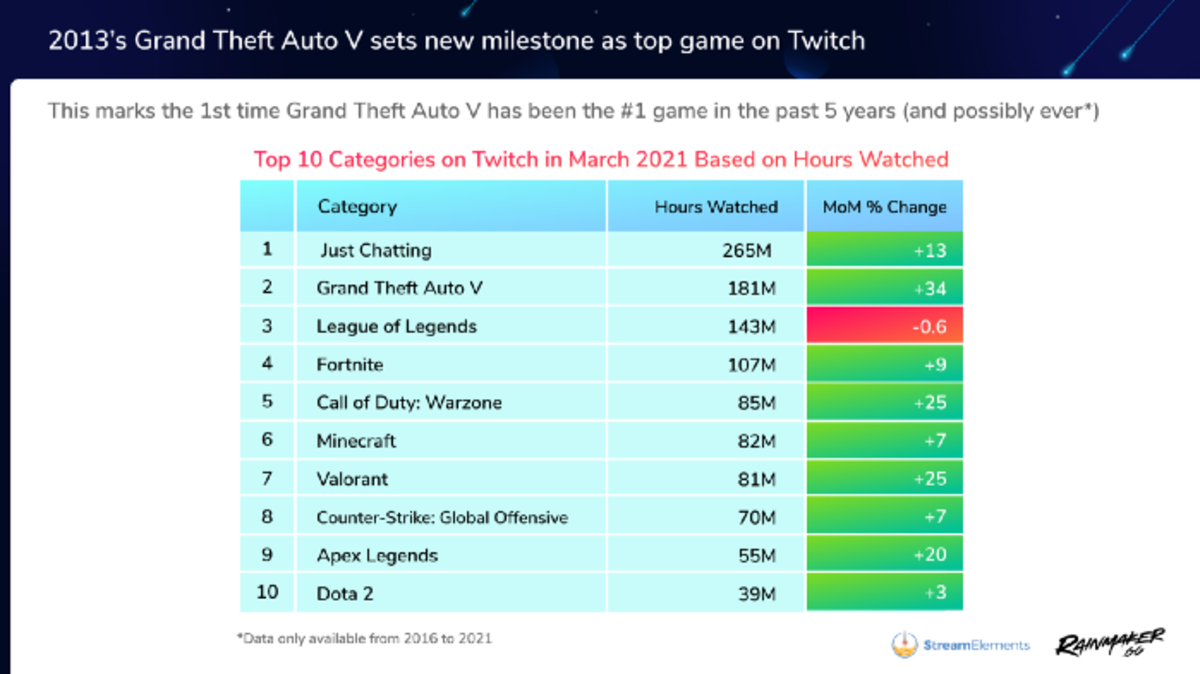Select the League of Legends category
Screen dimensions: 1200x674
(396, 327)
